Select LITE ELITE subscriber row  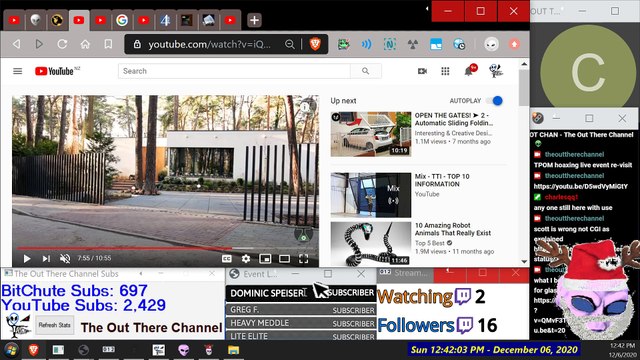point(301,336)
